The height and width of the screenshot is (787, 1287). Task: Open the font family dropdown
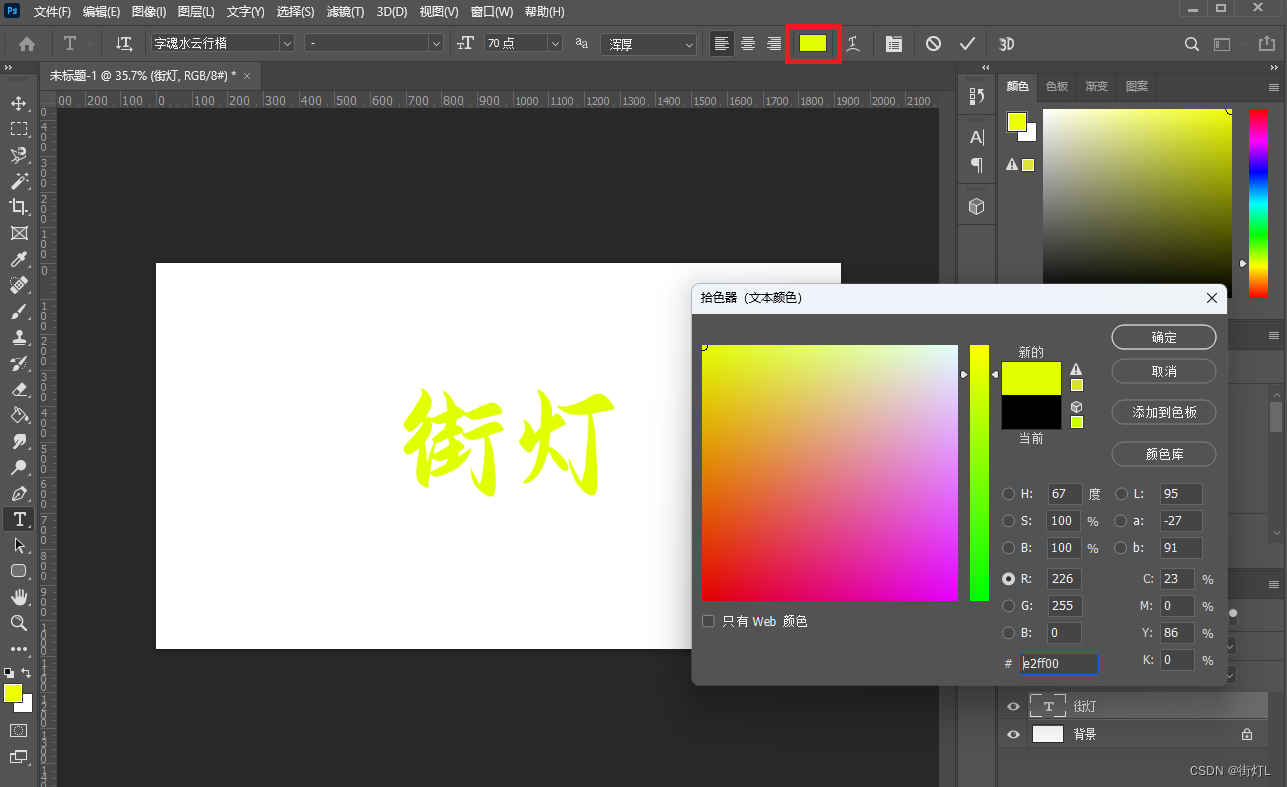coord(287,44)
